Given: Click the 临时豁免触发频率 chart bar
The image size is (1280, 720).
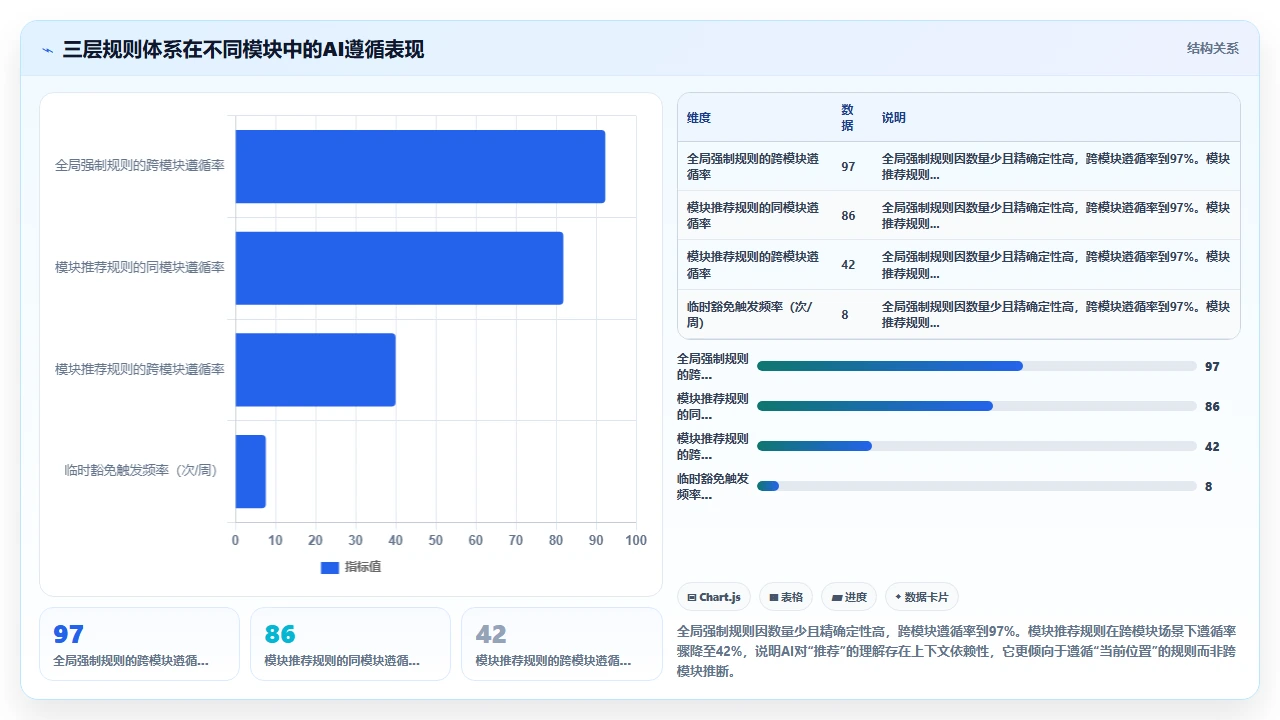Looking at the screenshot, I should (x=250, y=471).
